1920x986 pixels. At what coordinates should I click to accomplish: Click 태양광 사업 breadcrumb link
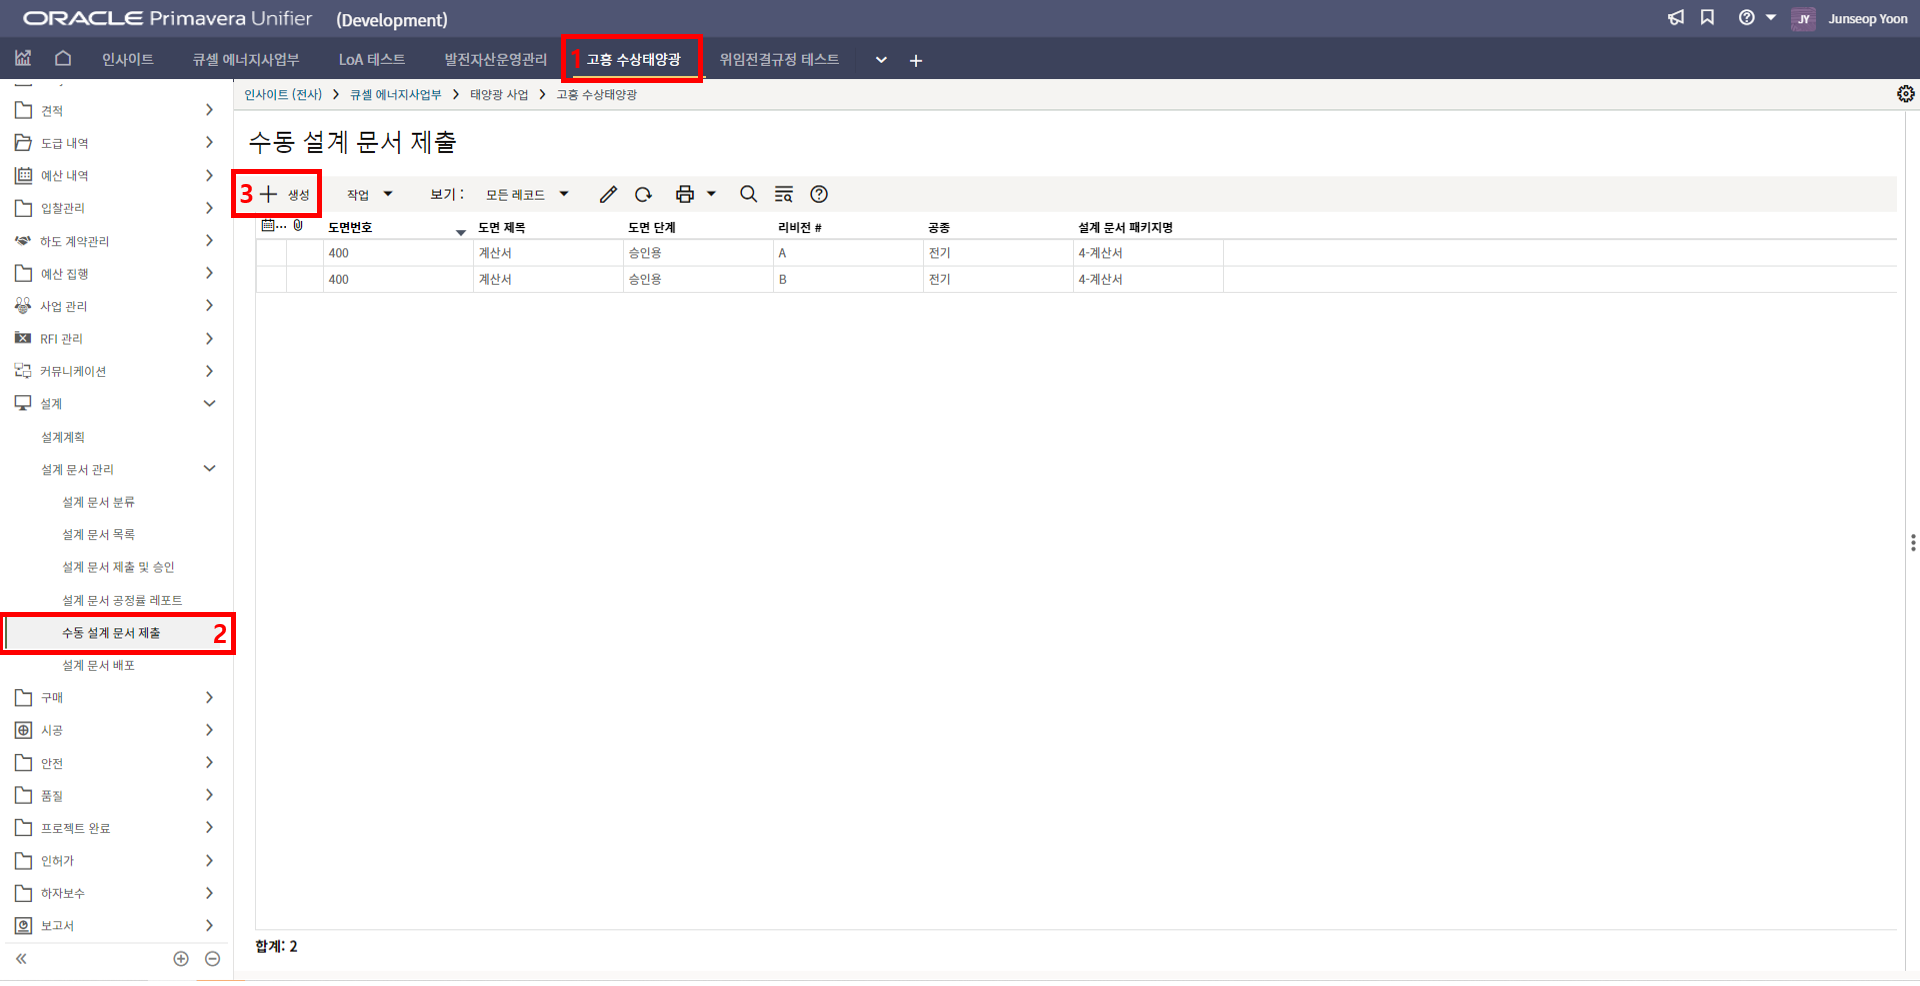498,95
